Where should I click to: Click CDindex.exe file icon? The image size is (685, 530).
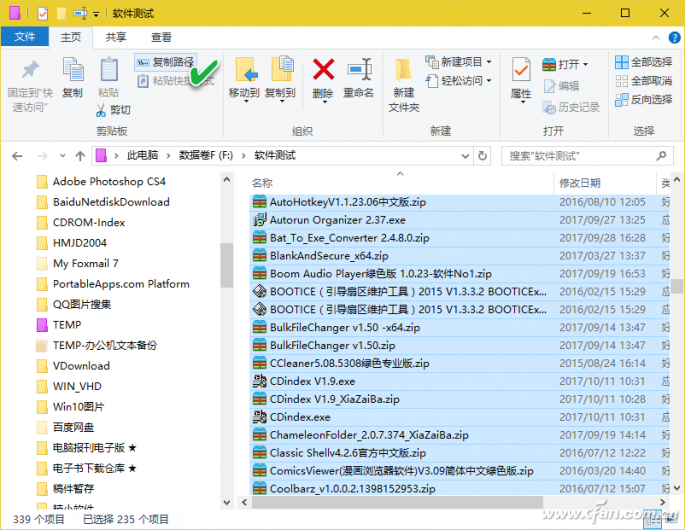[259, 417]
